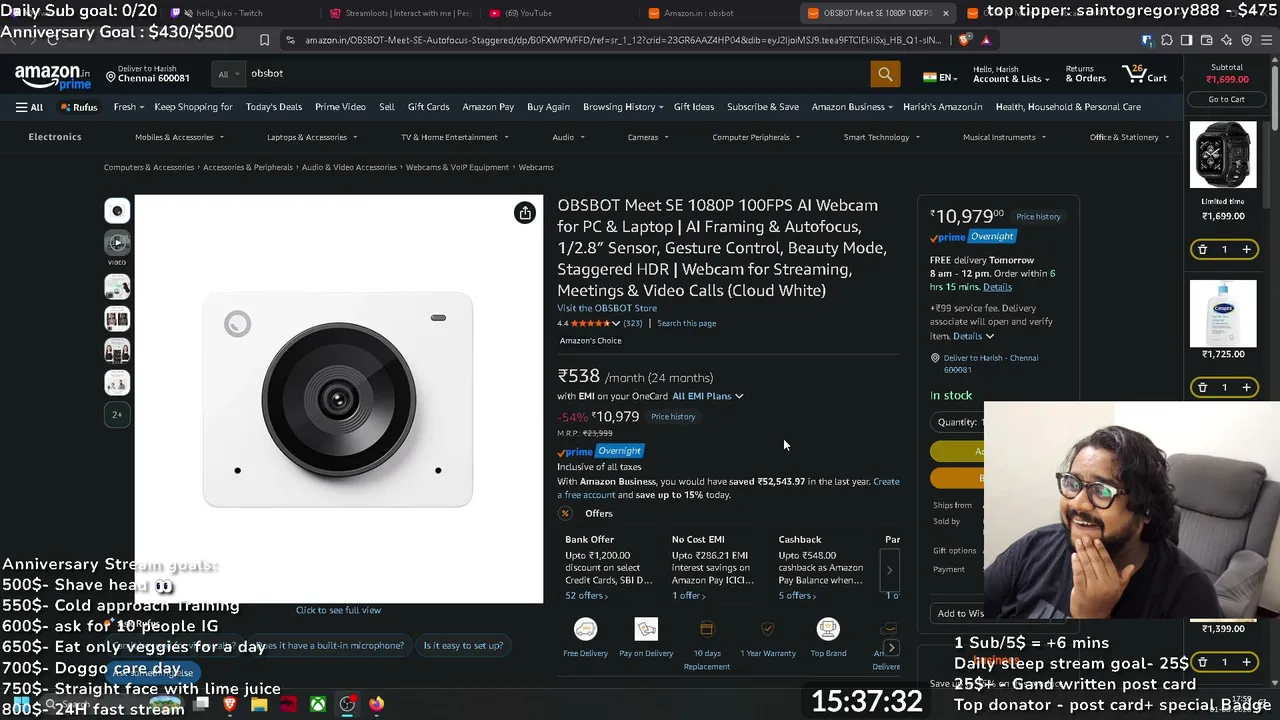The image size is (1280, 720).
Task: Visit the OBSBOT Store link
Action: (x=607, y=308)
